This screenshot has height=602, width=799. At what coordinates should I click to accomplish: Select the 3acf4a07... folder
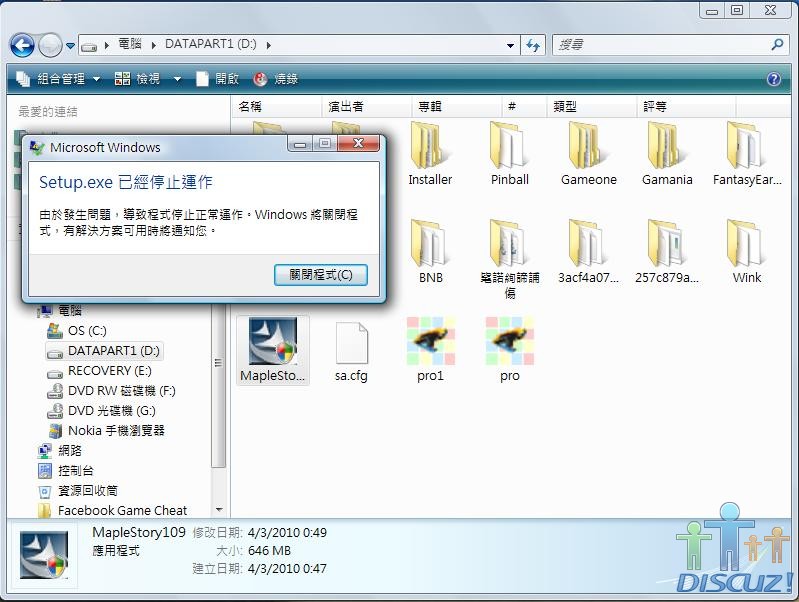coord(589,251)
